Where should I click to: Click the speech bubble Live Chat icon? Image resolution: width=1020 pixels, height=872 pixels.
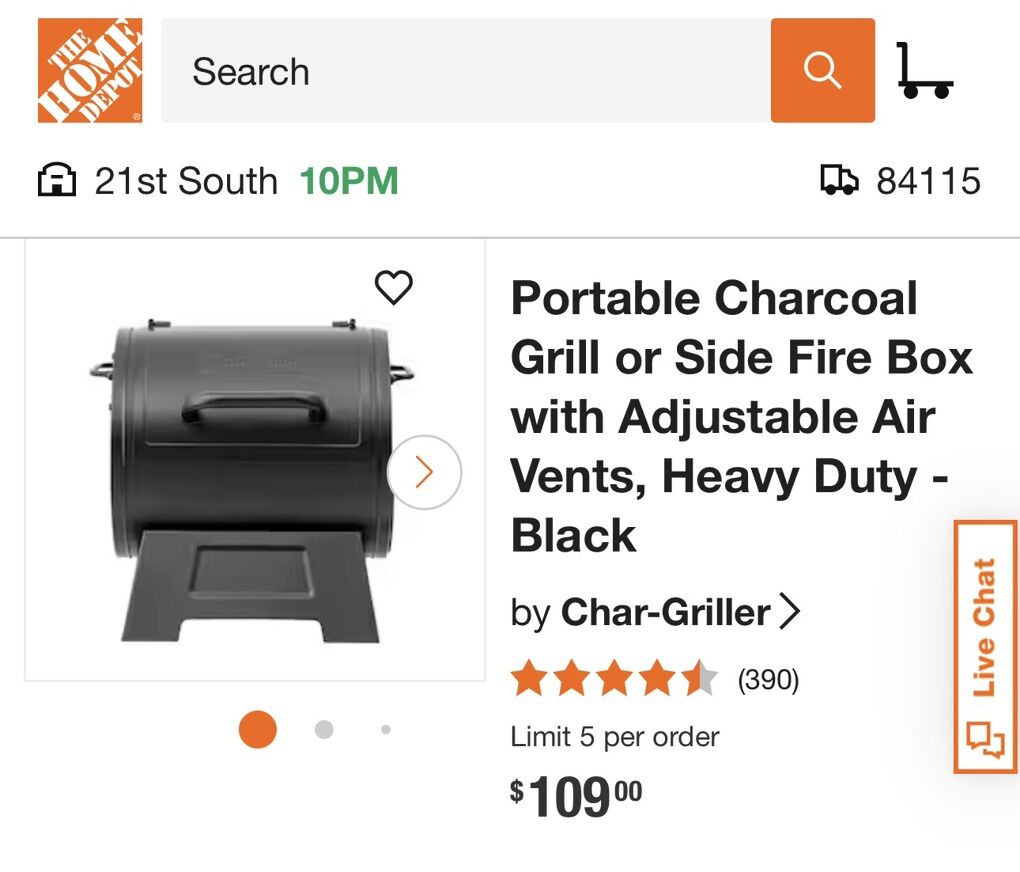click(x=985, y=739)
